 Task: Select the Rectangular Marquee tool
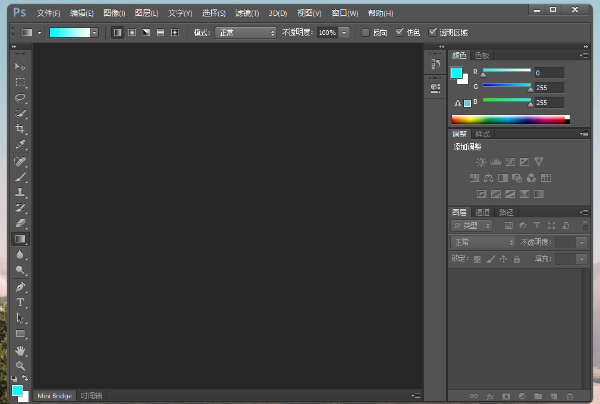20,82
